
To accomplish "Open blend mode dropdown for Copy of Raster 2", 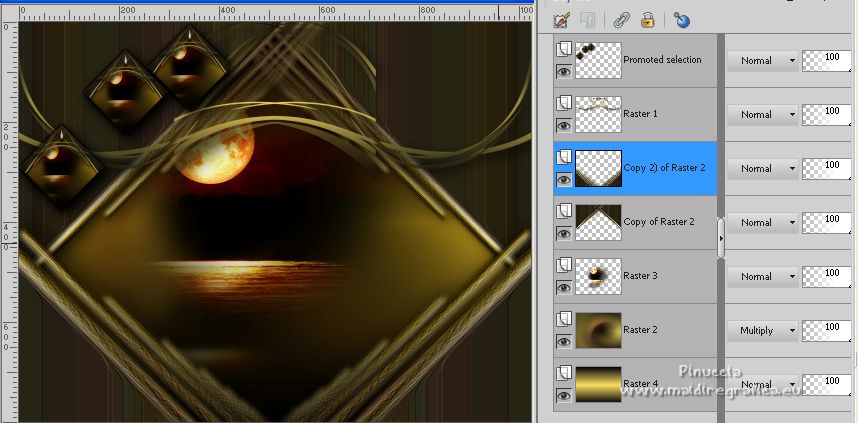I will (763, 223).
